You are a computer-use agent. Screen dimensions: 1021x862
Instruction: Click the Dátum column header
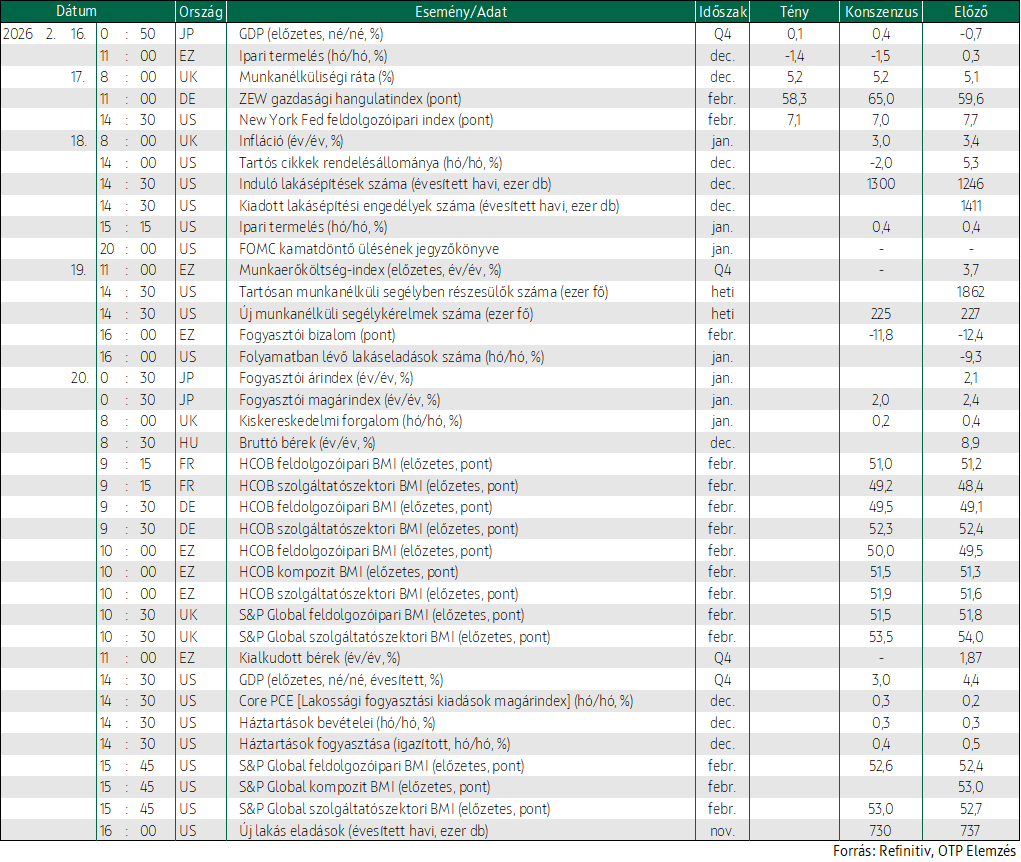click(77, 12)
